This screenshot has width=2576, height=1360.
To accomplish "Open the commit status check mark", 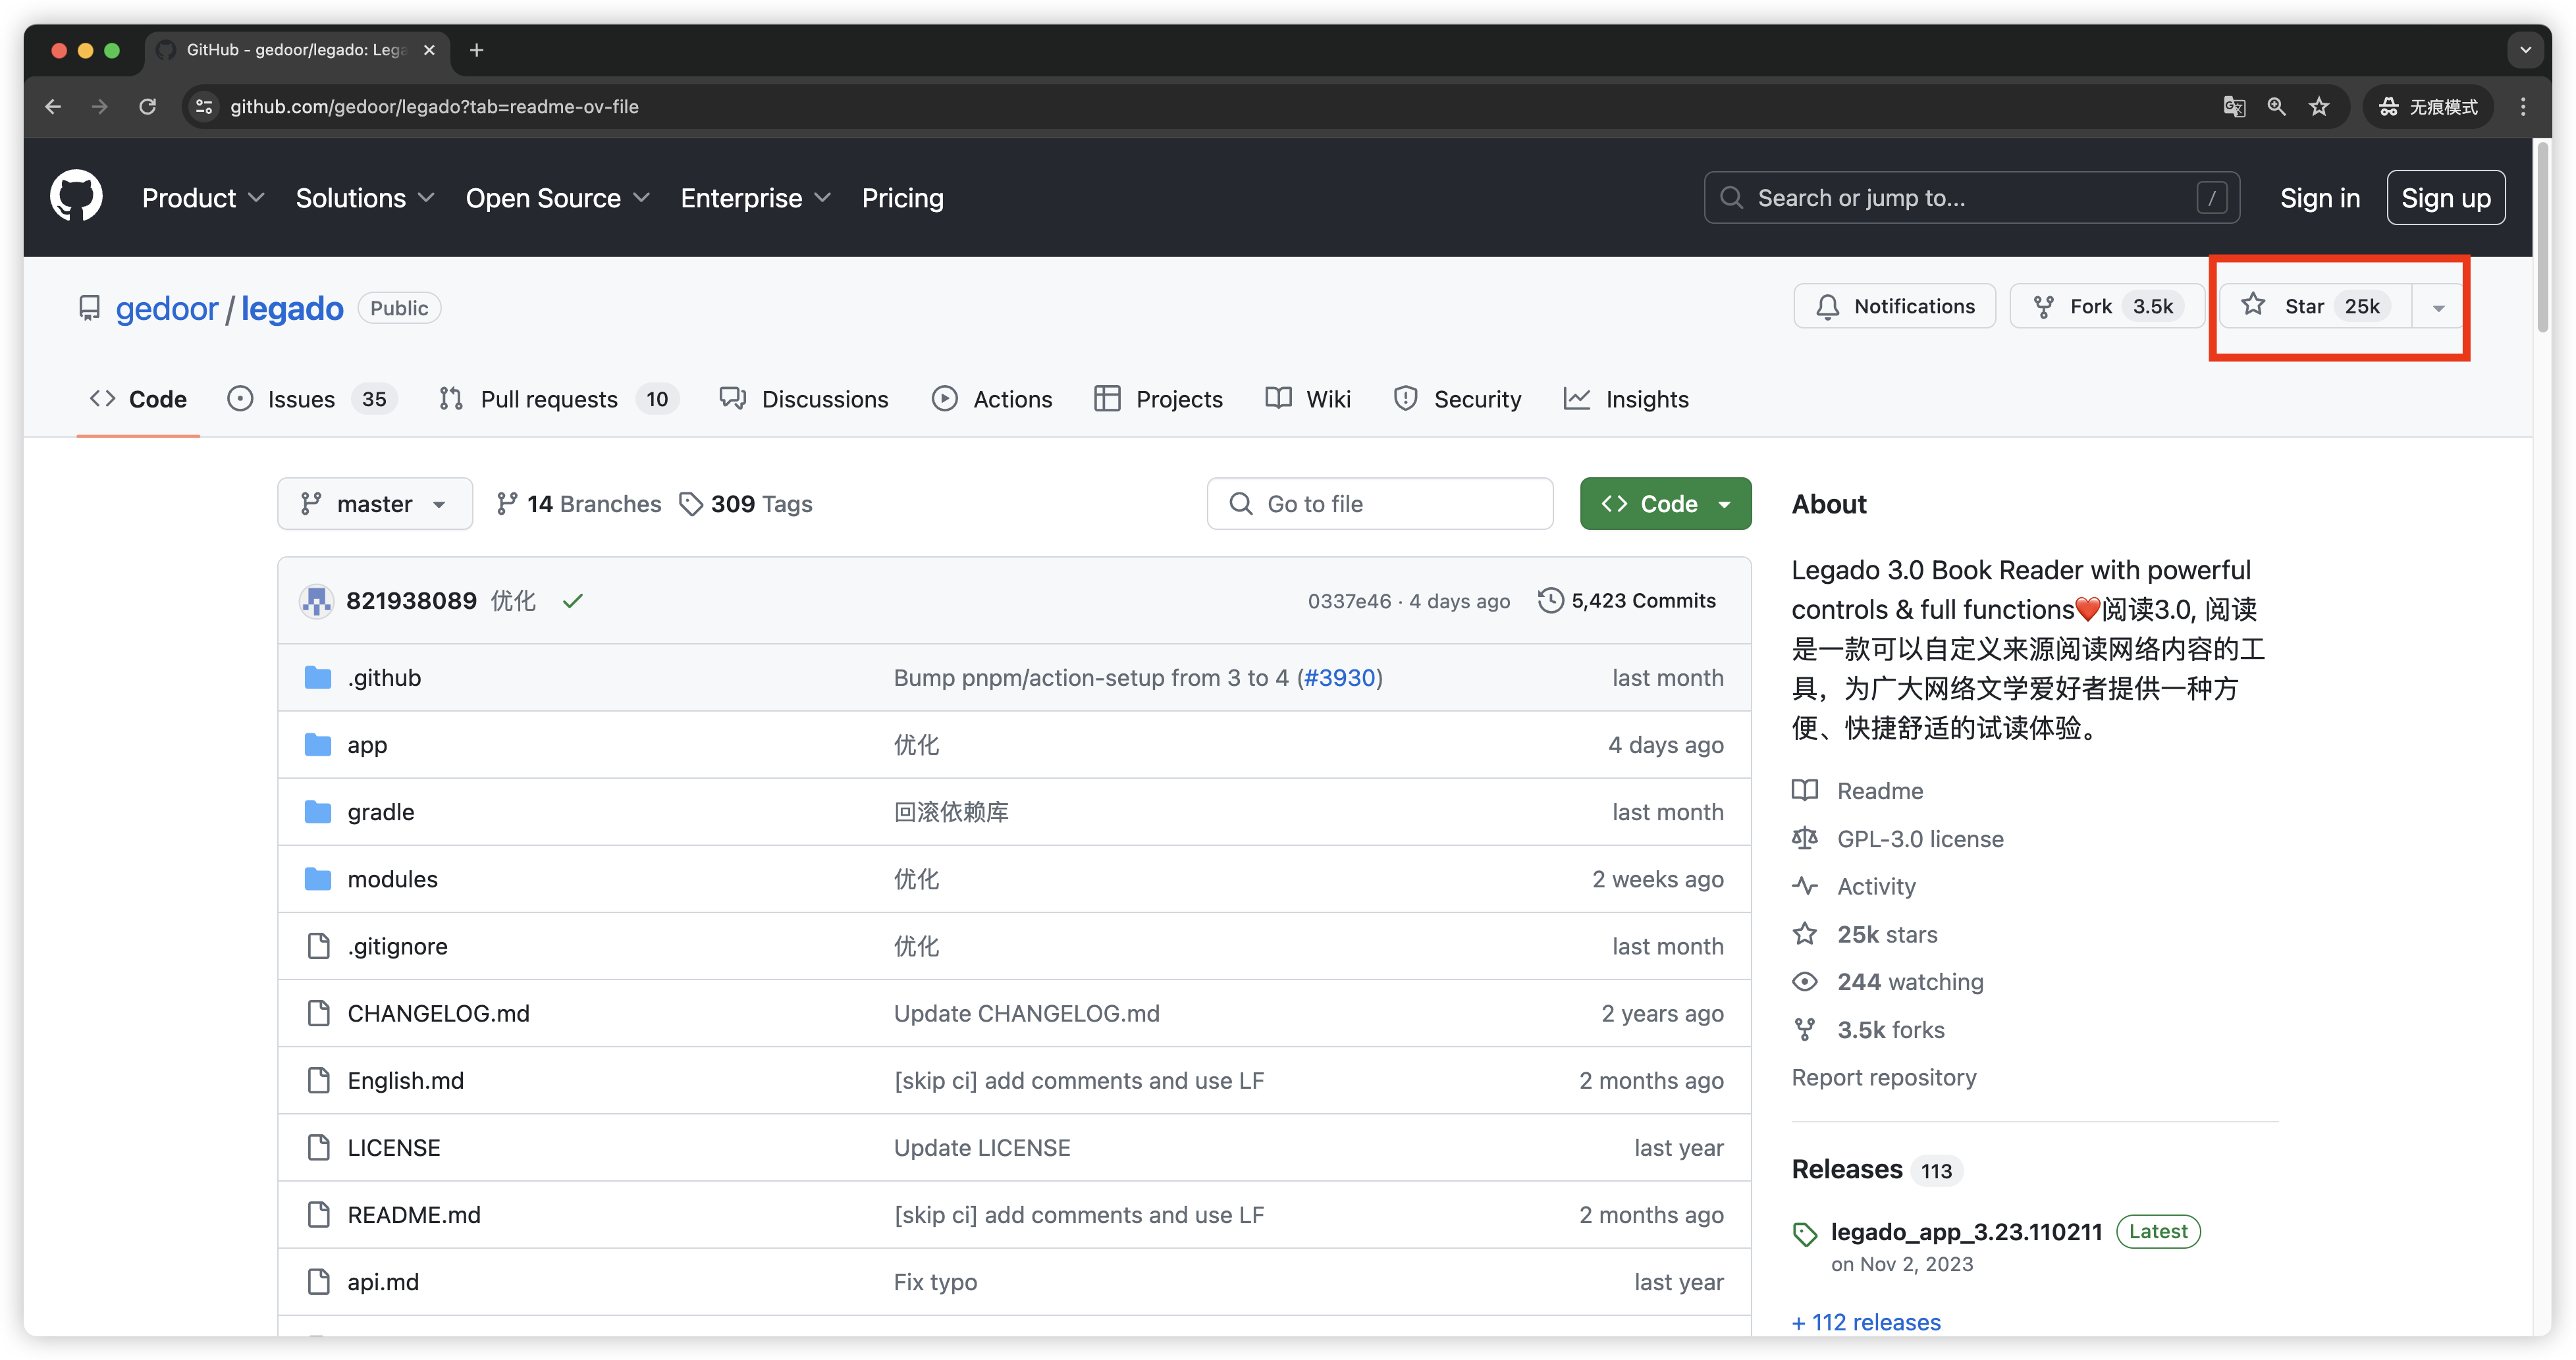I will coord(572,600).
